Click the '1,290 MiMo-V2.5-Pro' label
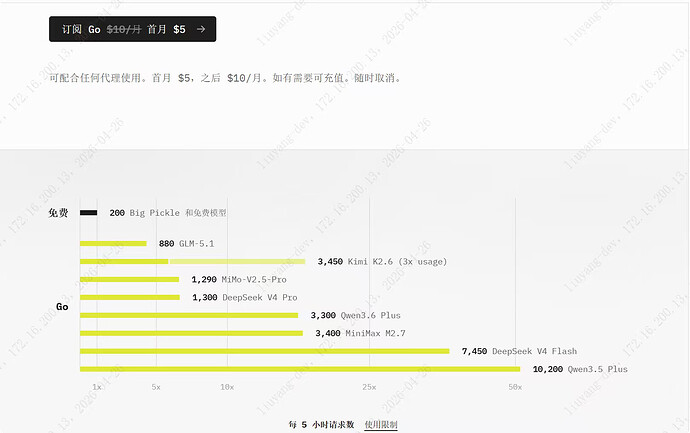 click(x=239, y=279)
